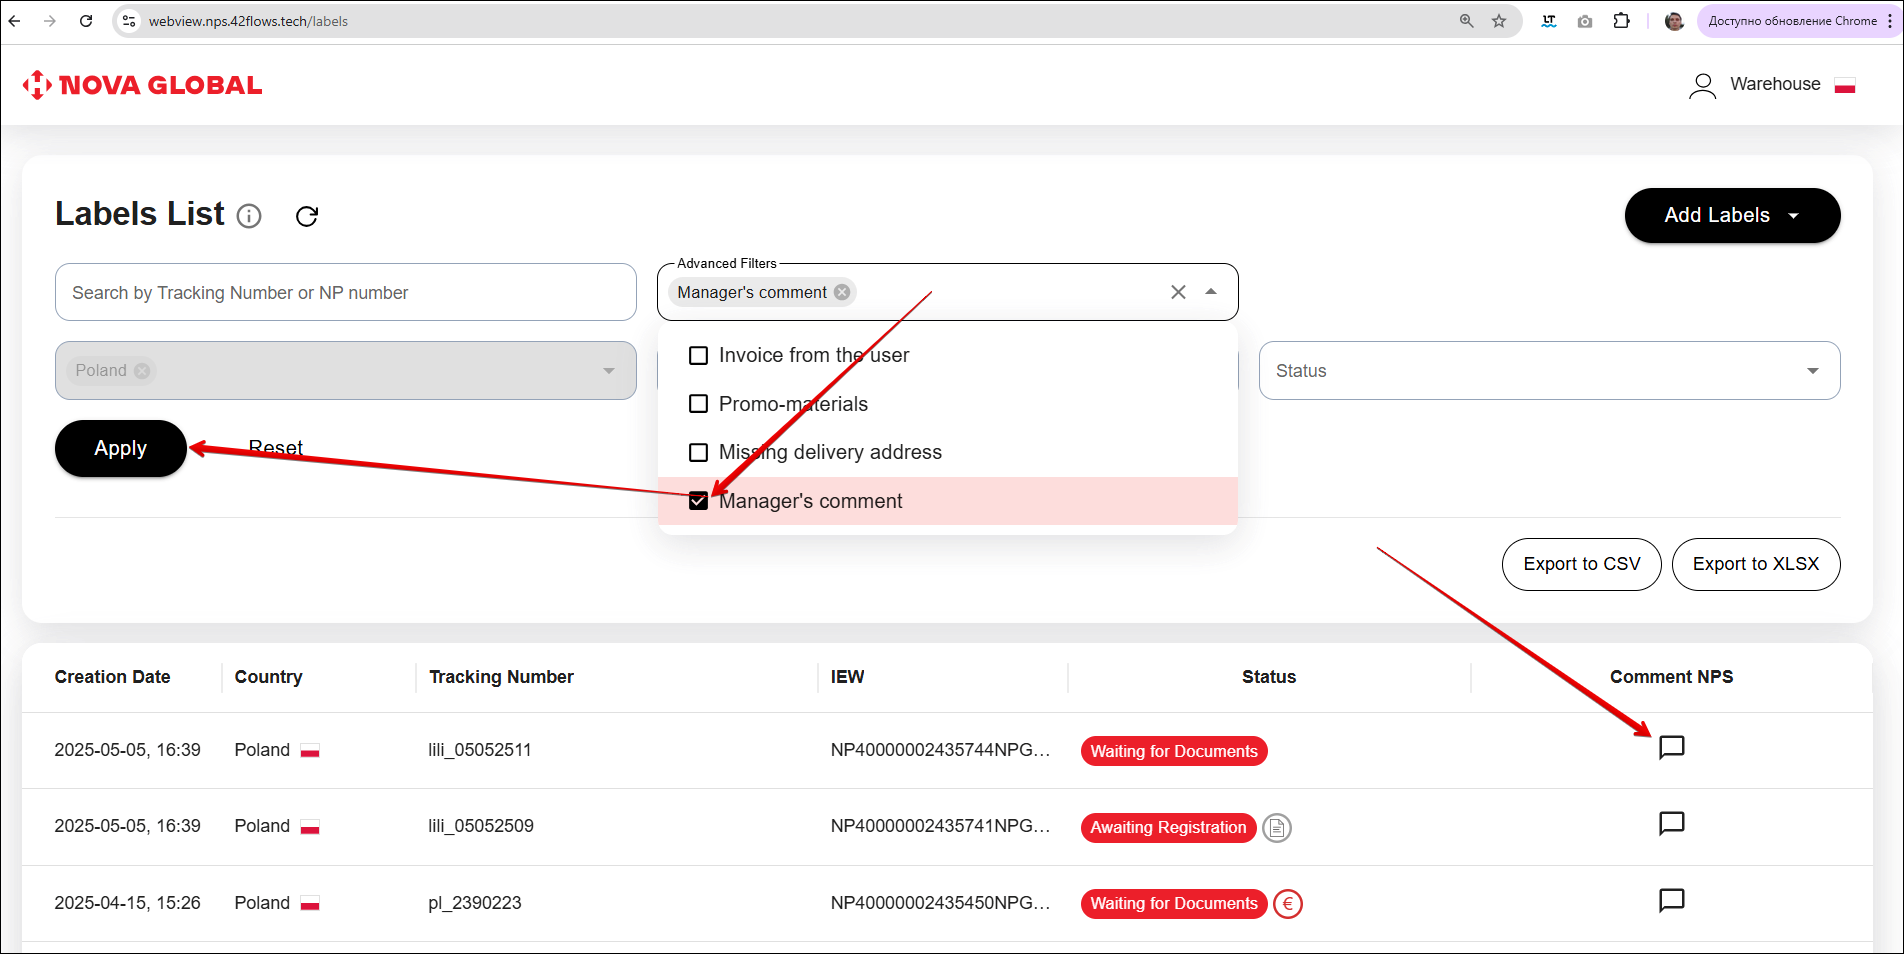The width and height of the screenshot is (1904, 954).
Task: Click the info icon next to Labels List
Action: click(249, 216)
